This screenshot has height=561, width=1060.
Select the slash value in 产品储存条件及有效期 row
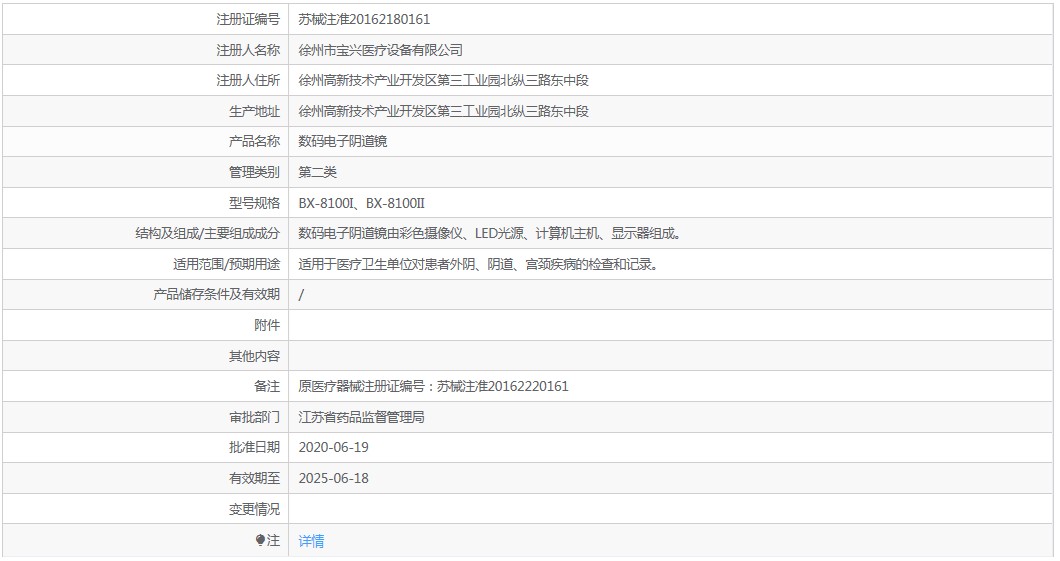click(x=301, y=295)
